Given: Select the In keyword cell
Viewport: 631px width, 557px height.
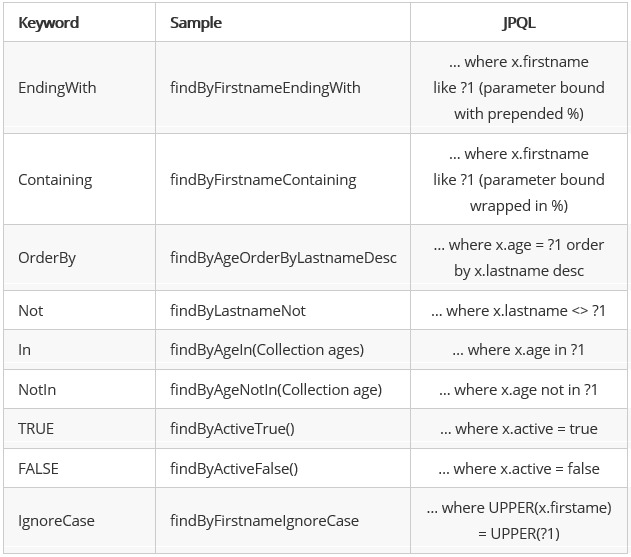Looking at the screenshot, I should (x=25, y=350).
